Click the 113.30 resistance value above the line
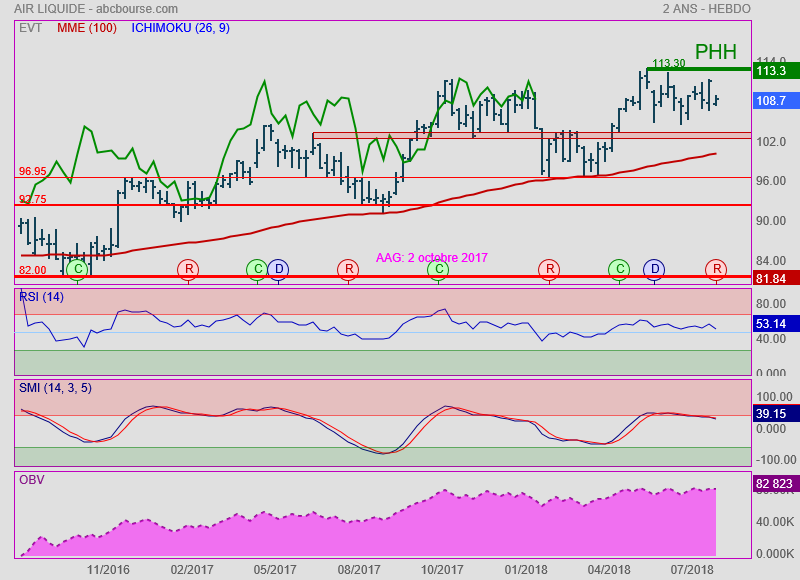Screen dimensions: 800x580 point(668,63)
